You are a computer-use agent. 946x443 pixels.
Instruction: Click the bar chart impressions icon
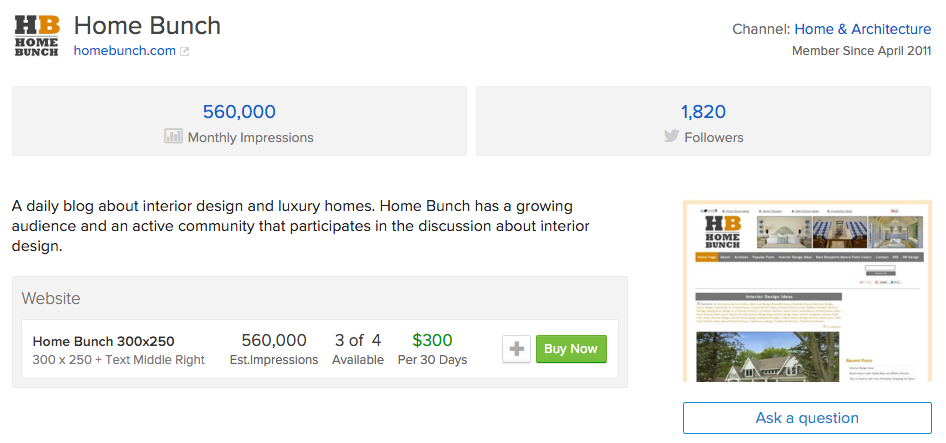point(173,137)
